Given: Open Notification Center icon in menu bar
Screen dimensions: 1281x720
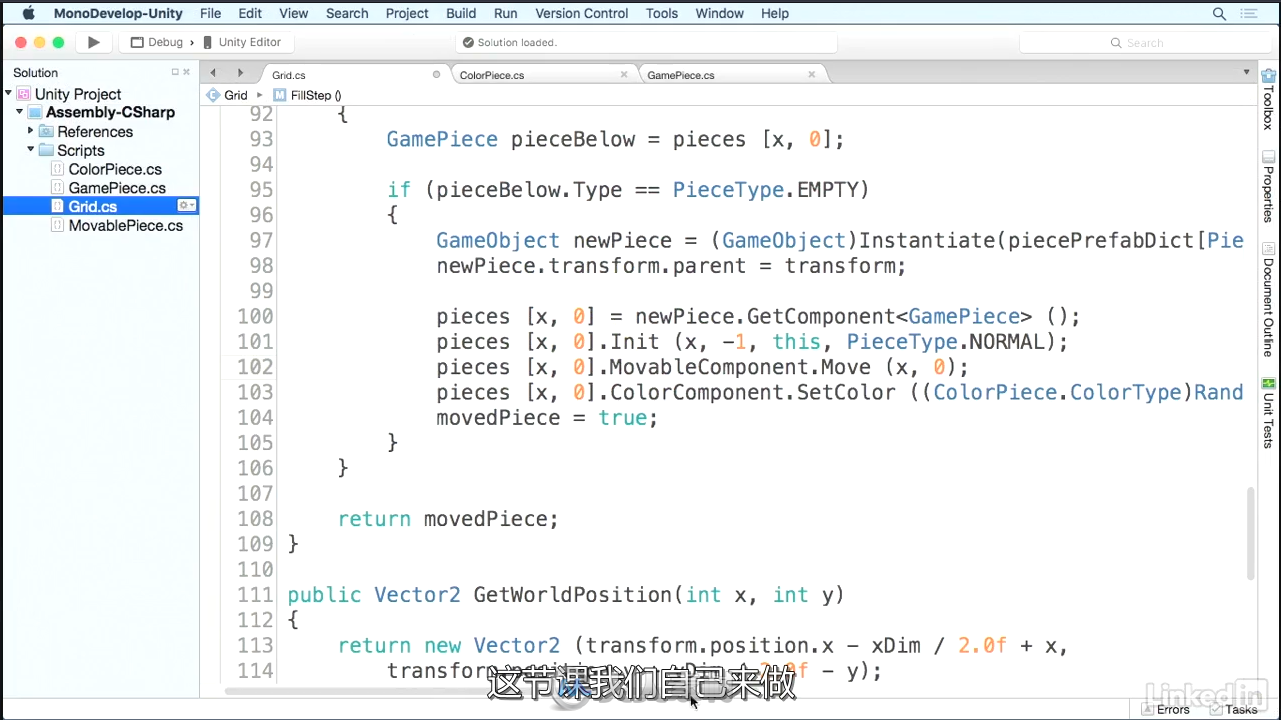Looking at the screenshot, I should (x=1248, y=14).
